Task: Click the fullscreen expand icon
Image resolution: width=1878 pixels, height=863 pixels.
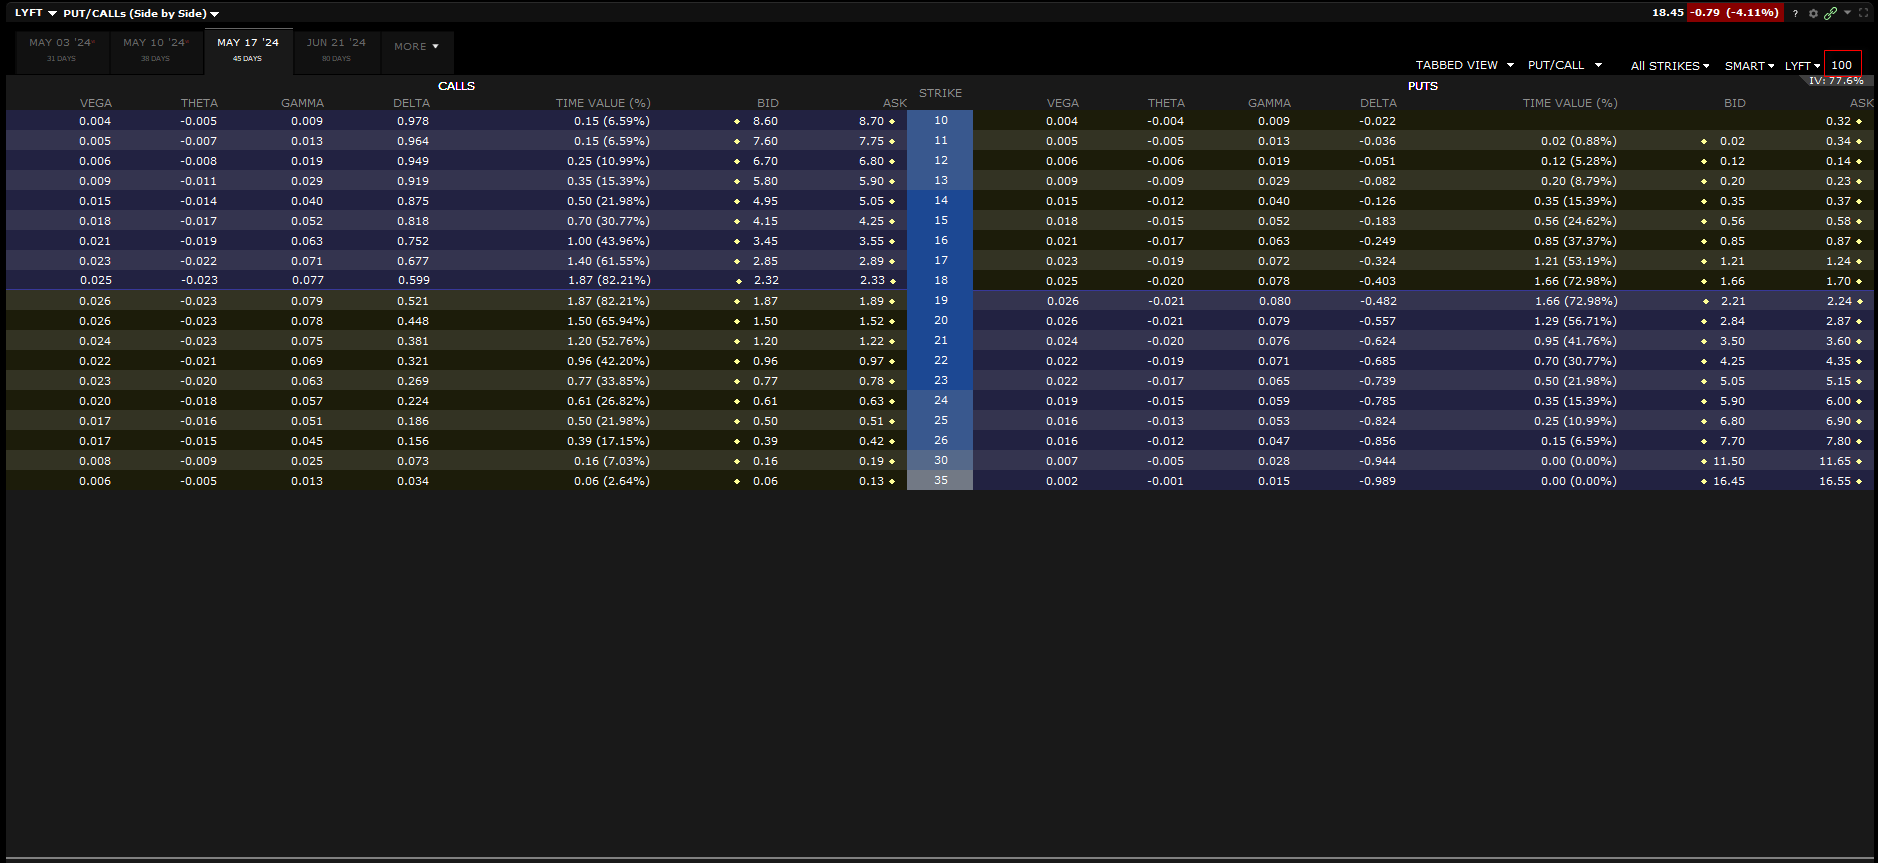Action: coord(1863,13)
